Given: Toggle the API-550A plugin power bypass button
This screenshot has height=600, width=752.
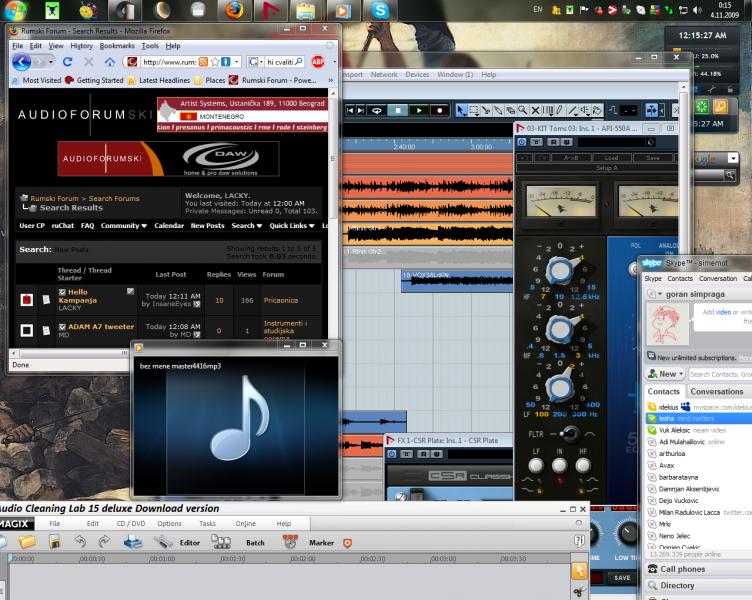Looking at the screenshot, I should click(522, 143).
